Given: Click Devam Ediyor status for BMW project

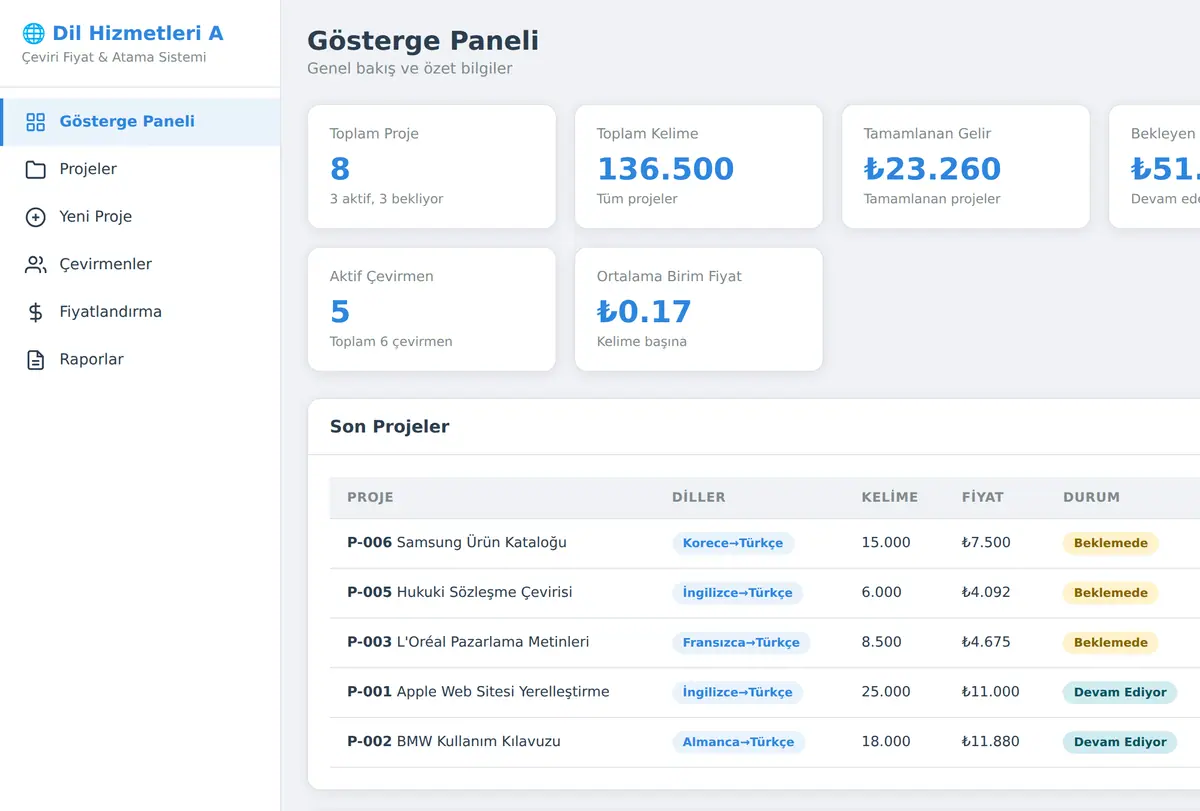Looking at the screenshot, I should coord(1120,742).
